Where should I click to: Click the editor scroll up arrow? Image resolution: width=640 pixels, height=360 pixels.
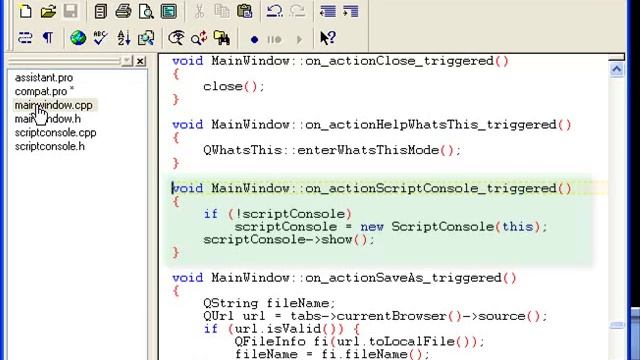617,70
